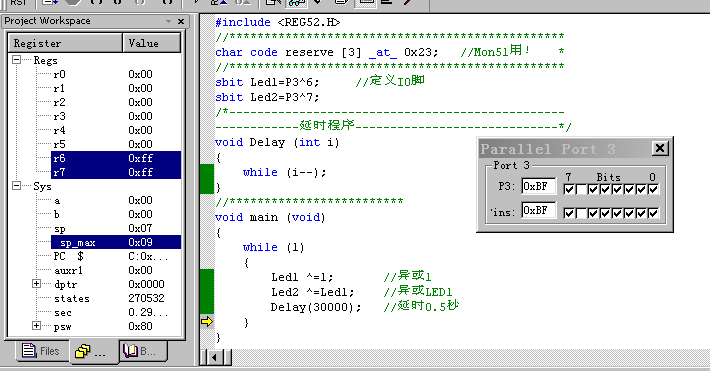Click the 0x0000 dptr value
The image size is (710, 371).
click(x=146, y=284)
